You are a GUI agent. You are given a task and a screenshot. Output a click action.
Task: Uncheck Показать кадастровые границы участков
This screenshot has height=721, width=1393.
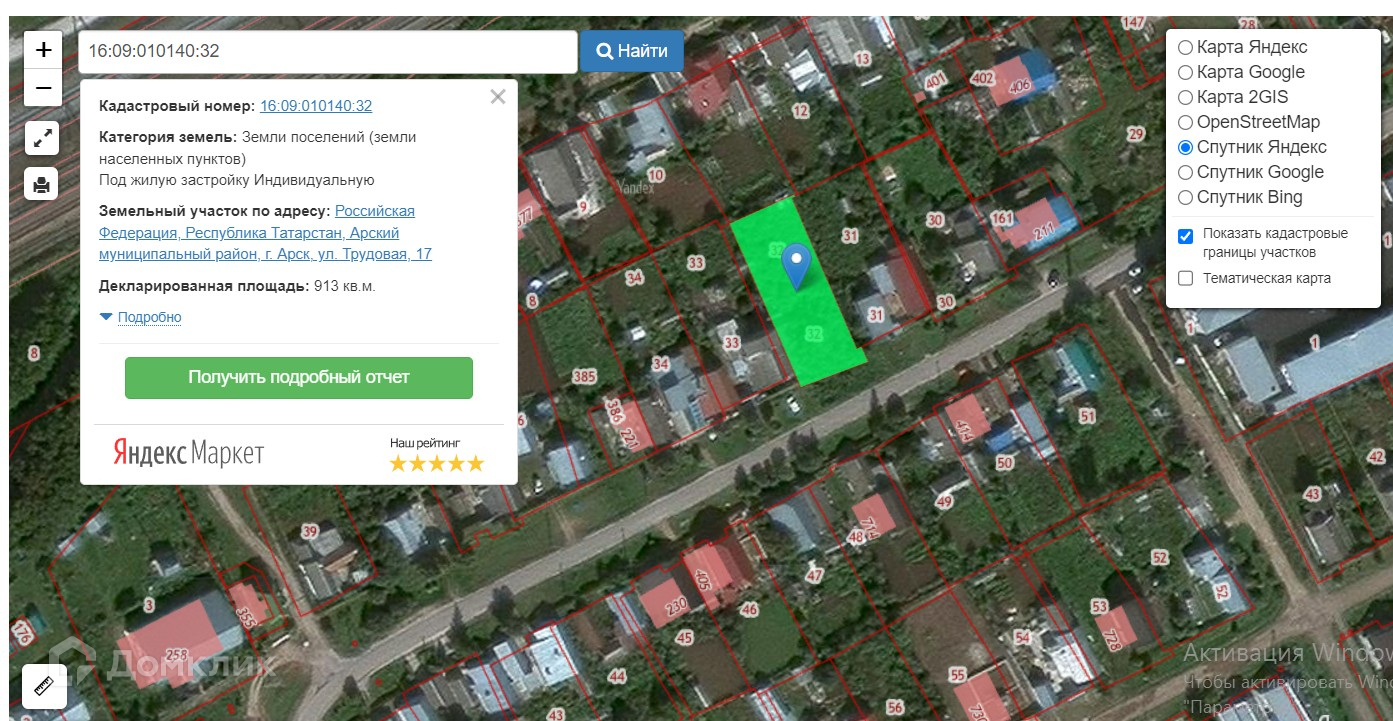(x=1186, y=236)
